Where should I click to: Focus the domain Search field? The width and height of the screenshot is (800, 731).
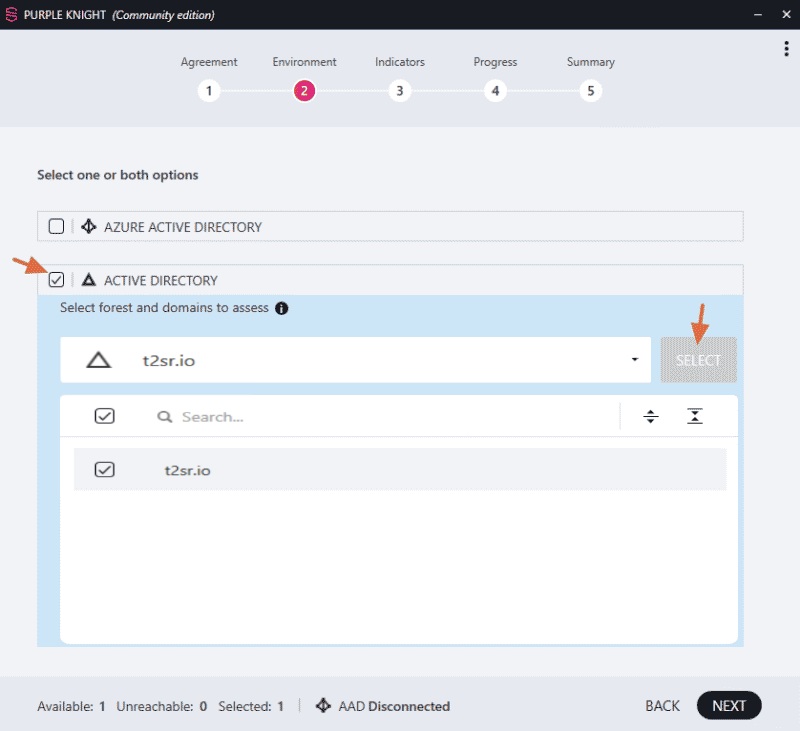(x=388, y=417)
